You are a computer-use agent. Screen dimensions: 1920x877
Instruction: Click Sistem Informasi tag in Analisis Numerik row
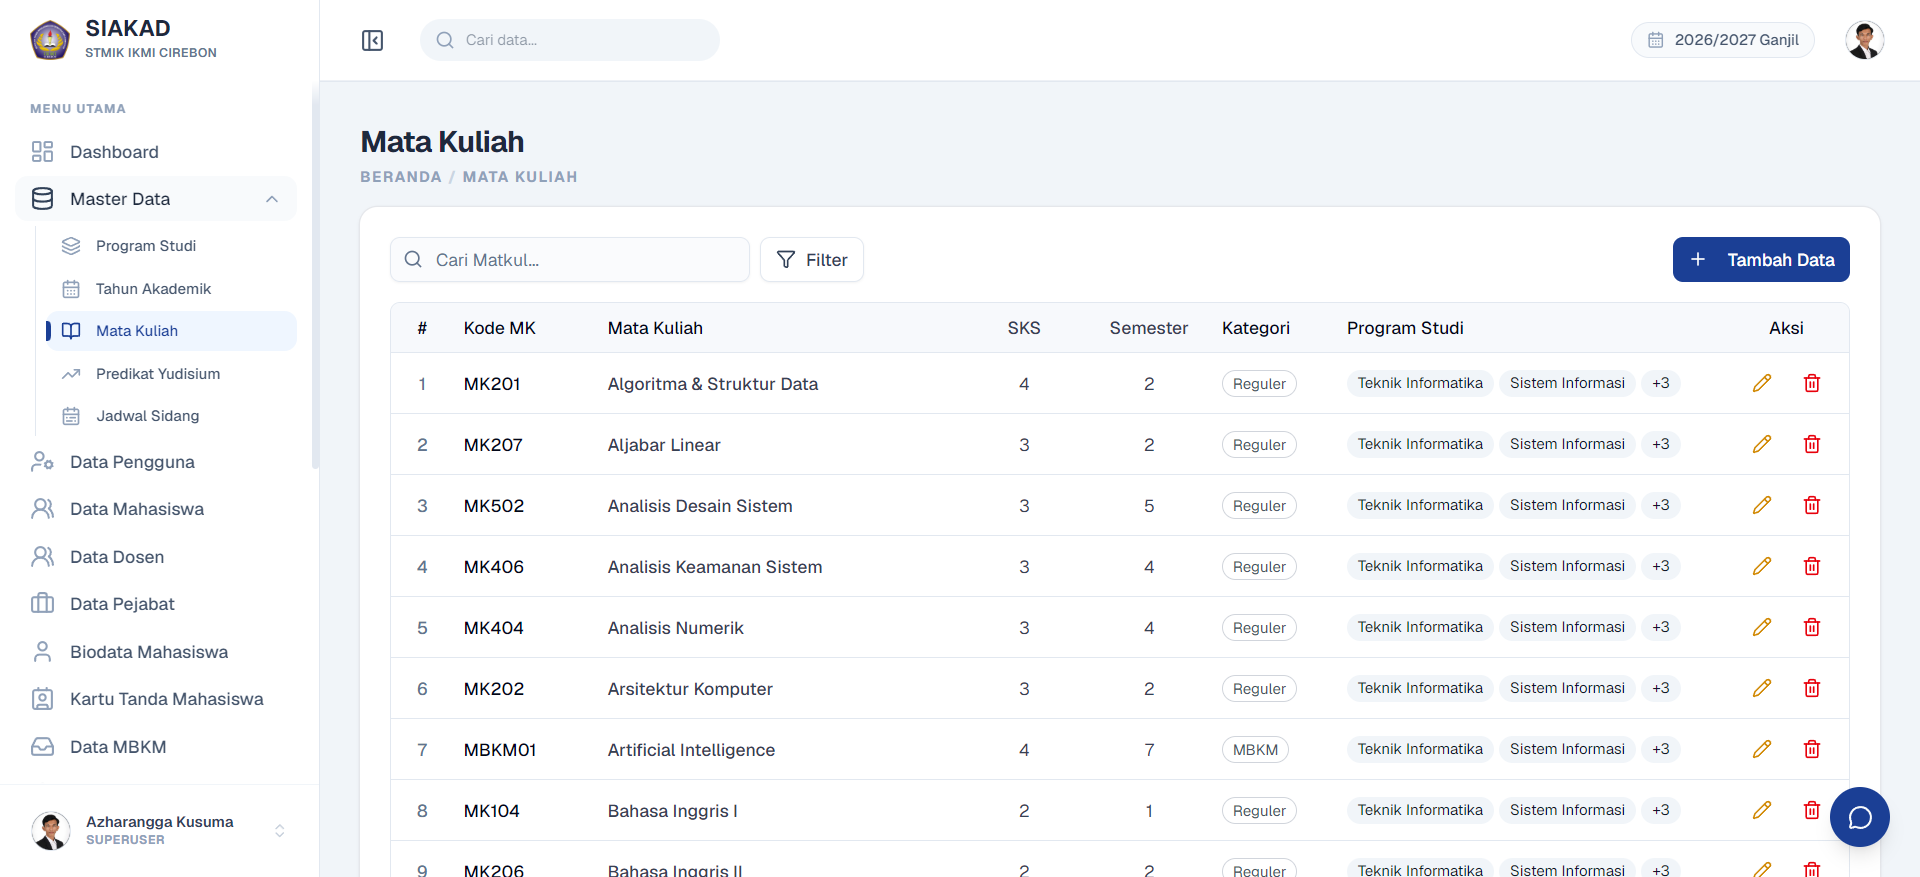click(1567, 627)
